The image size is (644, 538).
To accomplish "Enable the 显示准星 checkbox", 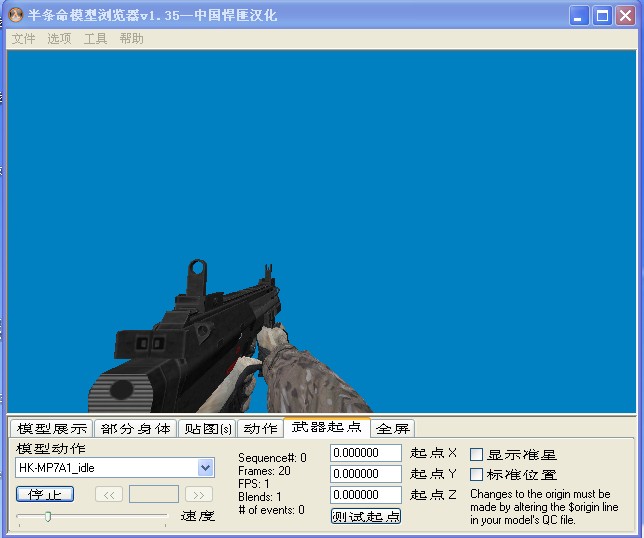I will tap(476, 455).
